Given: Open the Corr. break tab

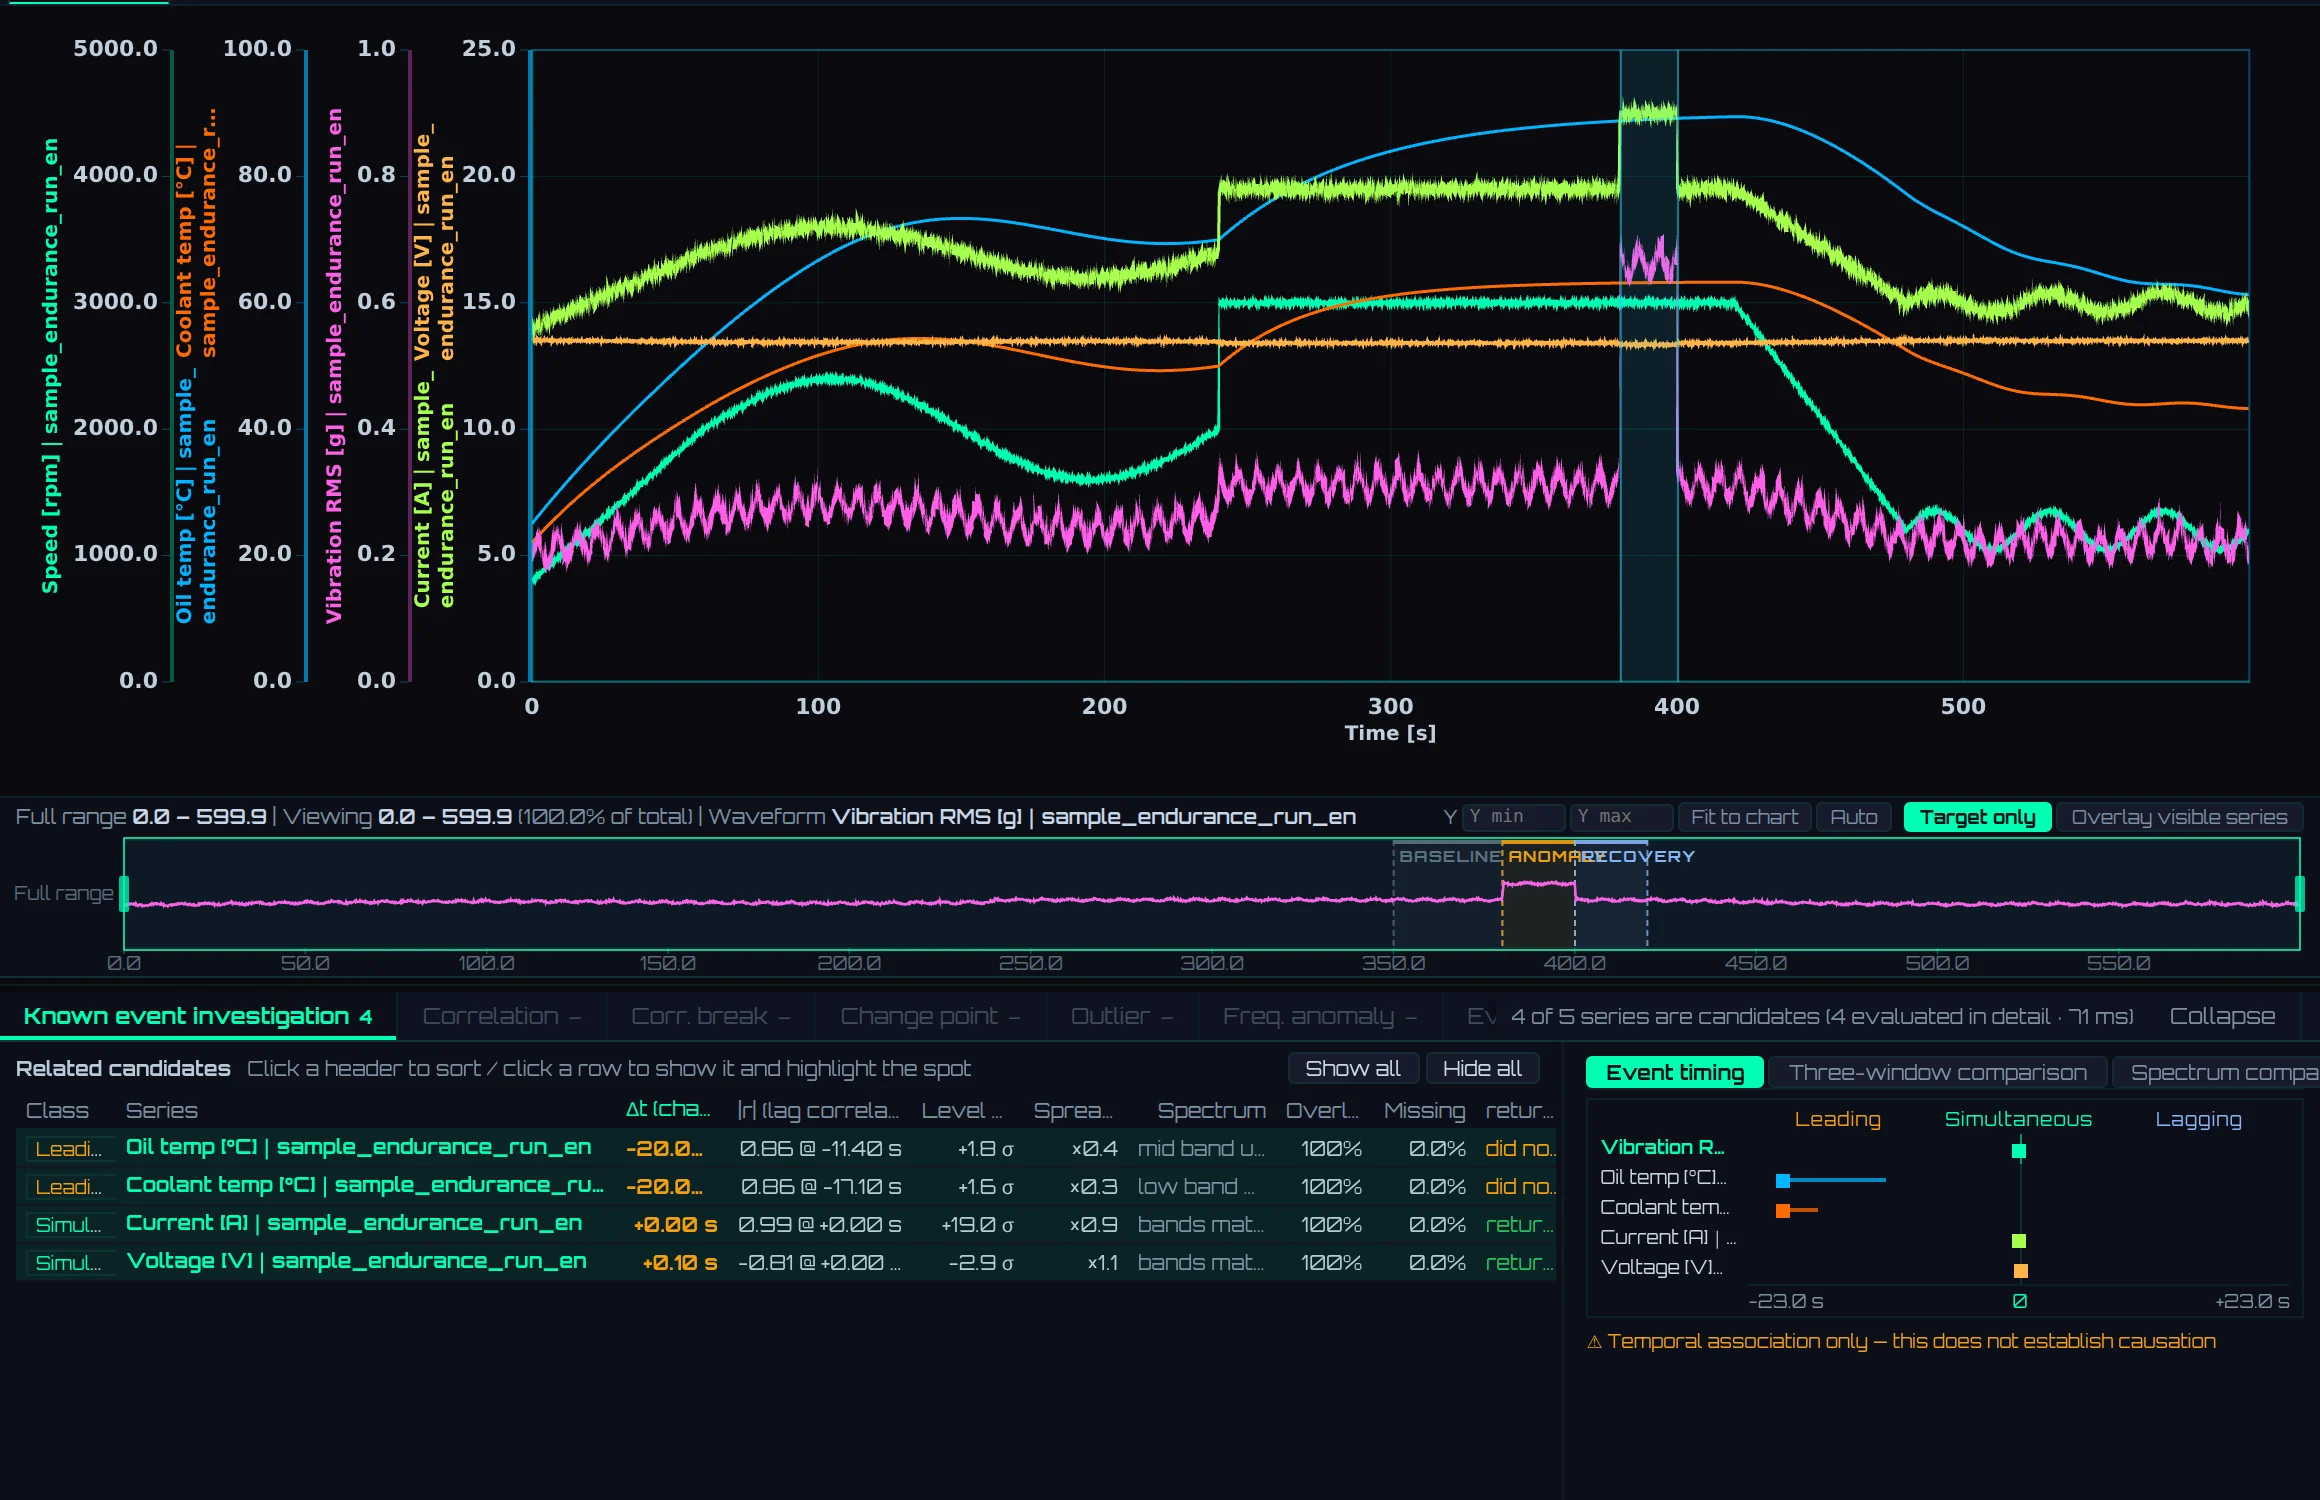Looking at the screenshot, I should tap(710, 1016).
